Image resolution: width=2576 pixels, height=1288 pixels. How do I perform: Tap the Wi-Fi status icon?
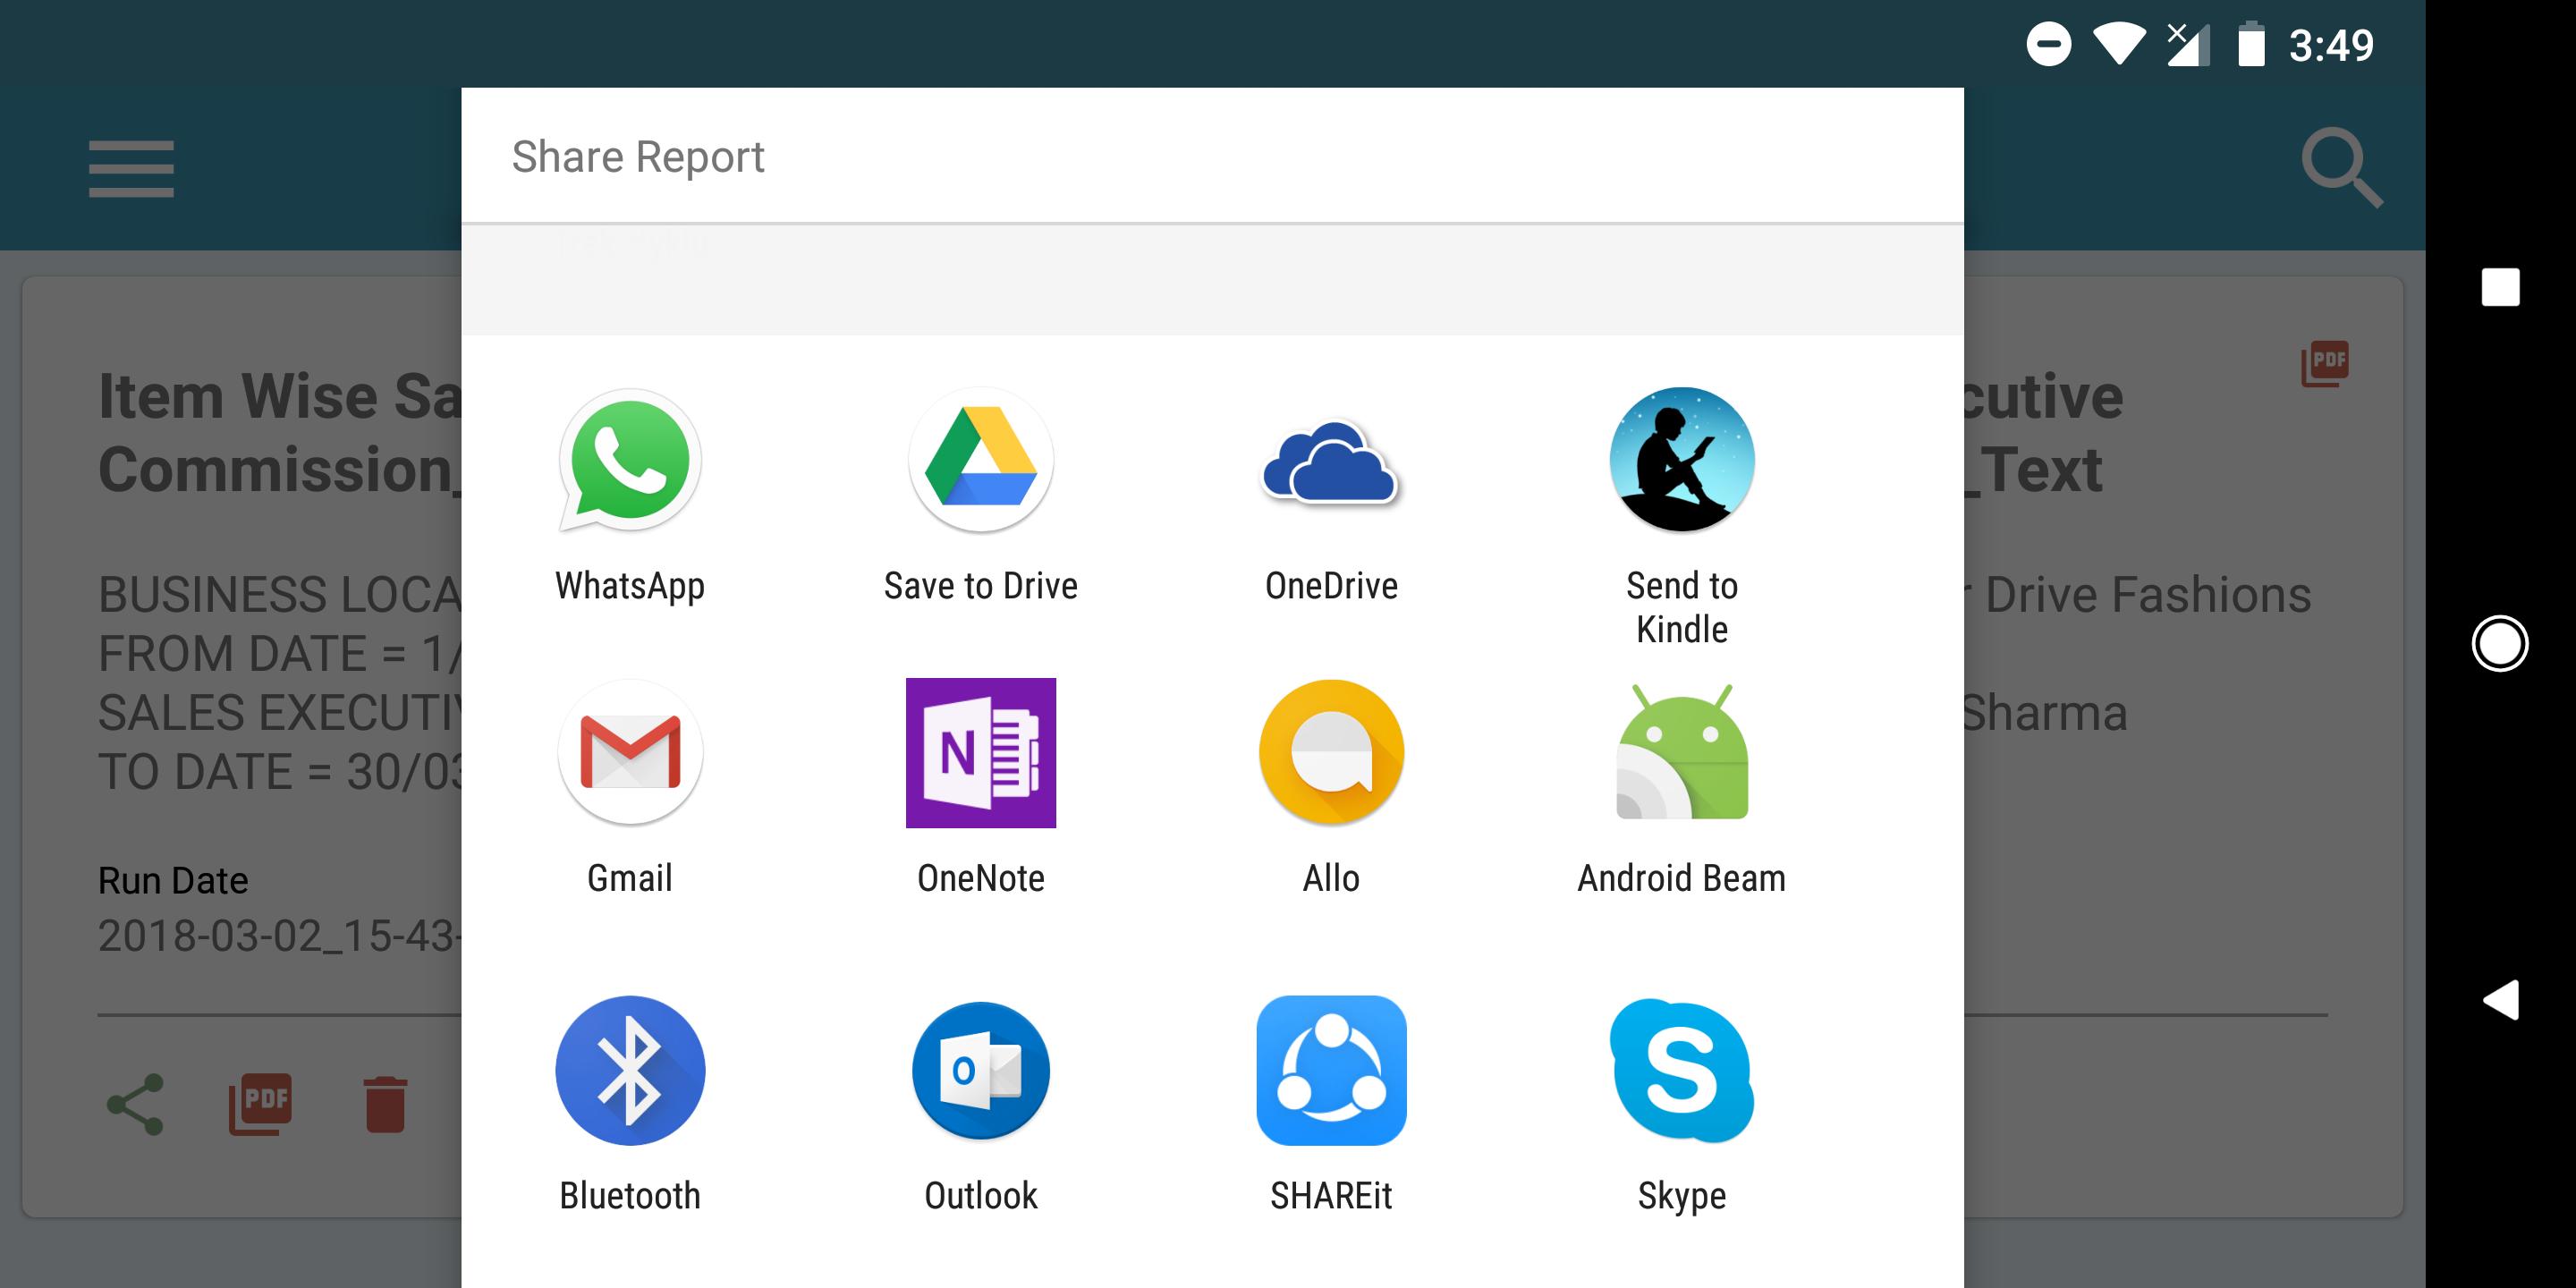click(x=2120, y=44)
